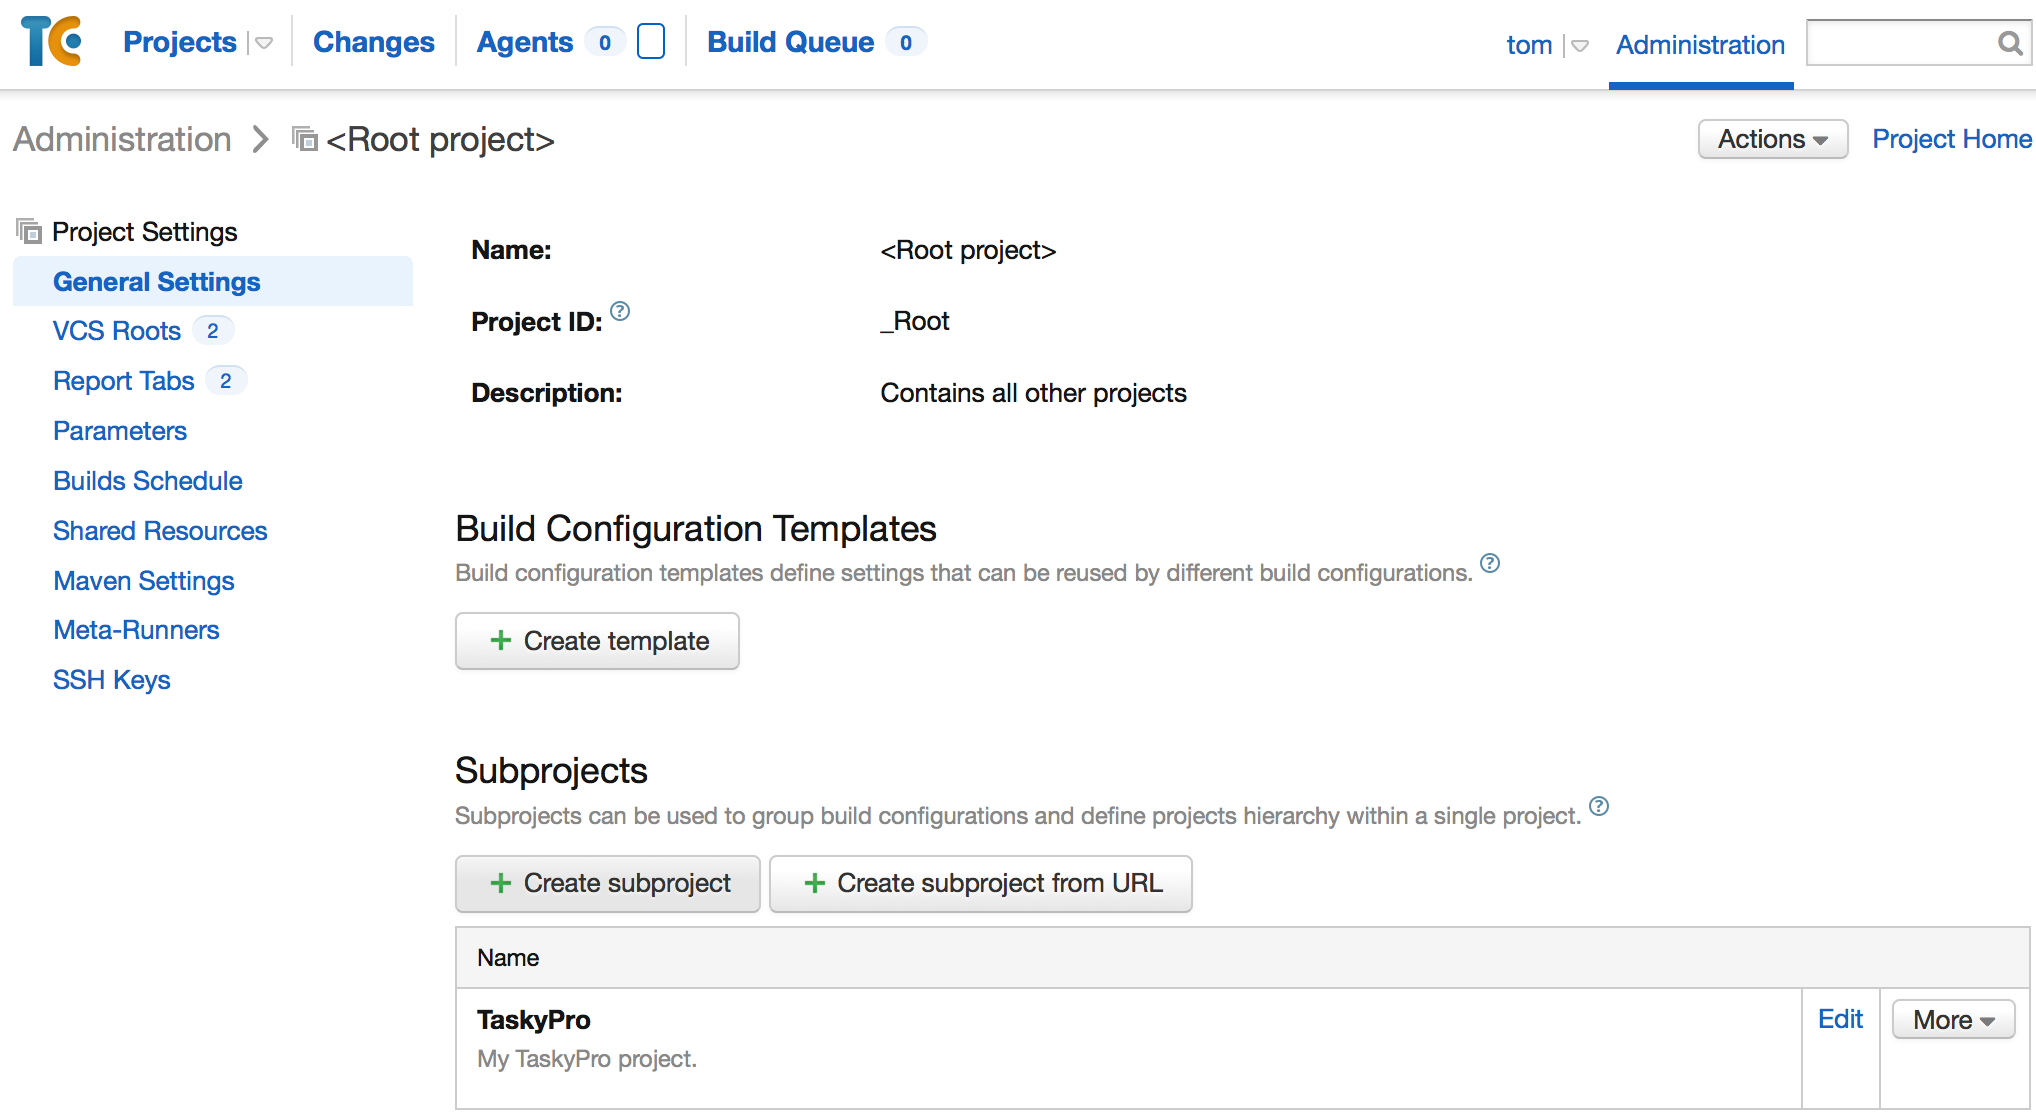Click the search magnifier icon
2036x1117 pixels.
coord(2009,43)
